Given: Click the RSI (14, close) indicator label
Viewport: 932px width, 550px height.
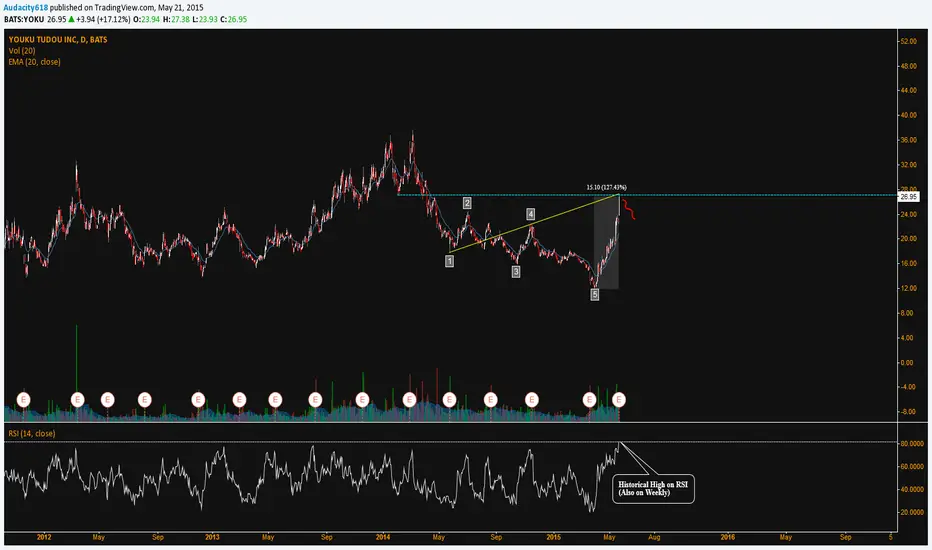Looking at the screenshot, I should coord(32,433).
